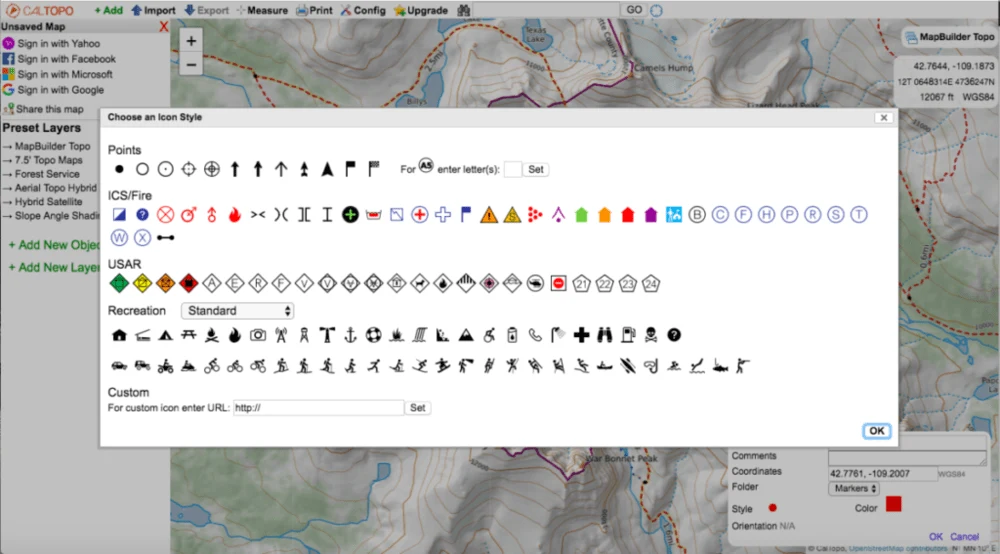The height and width of the screenshot is (554, 1000).
Task: Select the snowboarder recreation icon
Action: [443, 366]
